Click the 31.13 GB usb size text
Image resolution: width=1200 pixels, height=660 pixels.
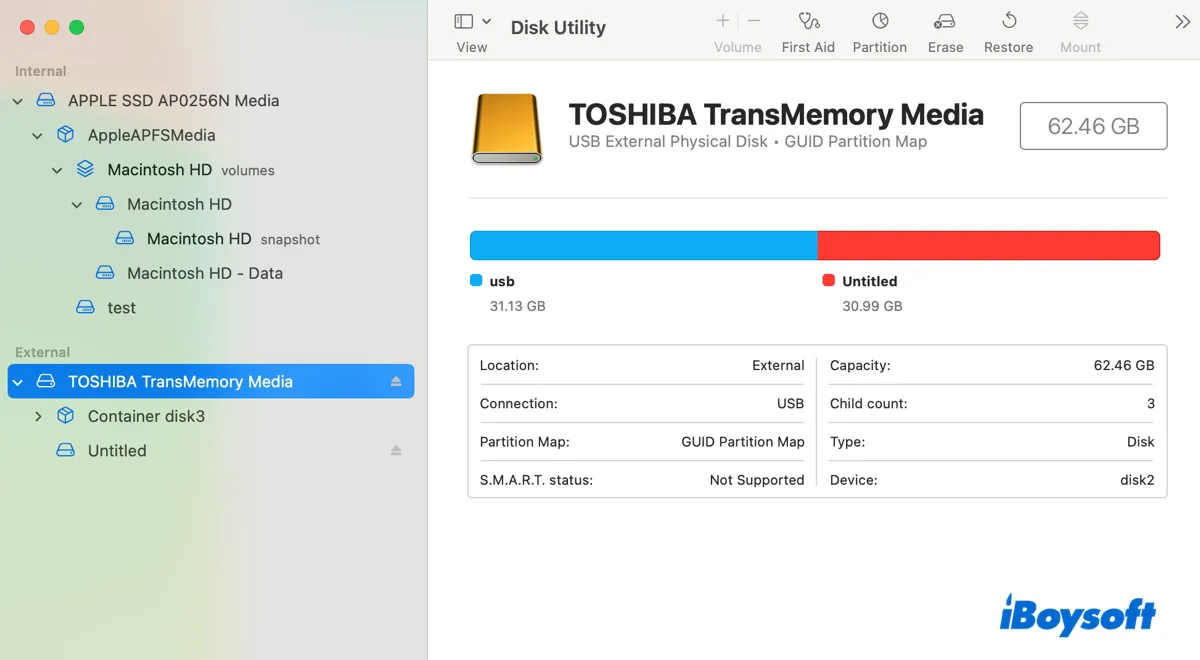click(x=517, y=306)
